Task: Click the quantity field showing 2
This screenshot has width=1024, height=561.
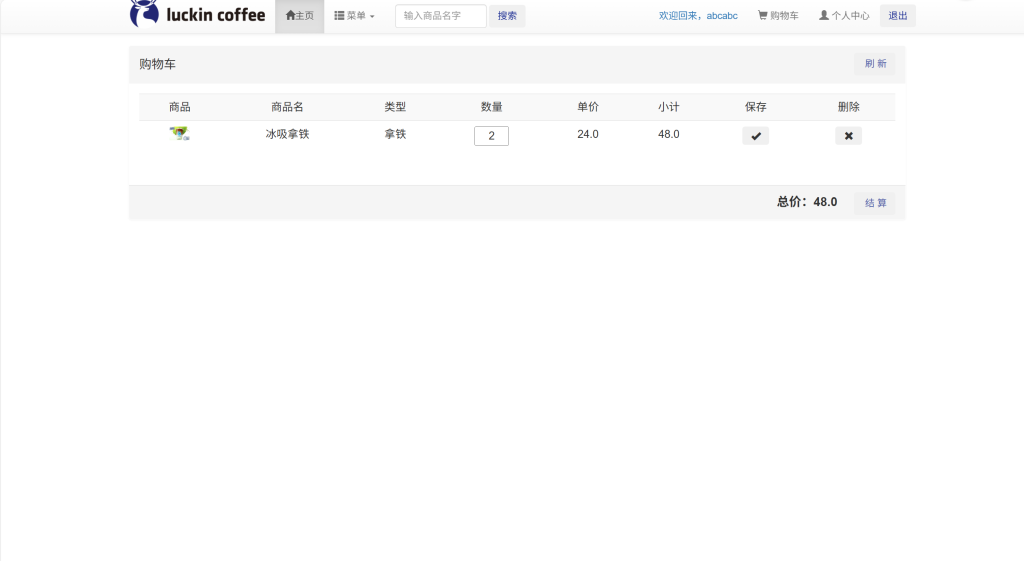Action: pyautogui.click(x=491, y=136)
